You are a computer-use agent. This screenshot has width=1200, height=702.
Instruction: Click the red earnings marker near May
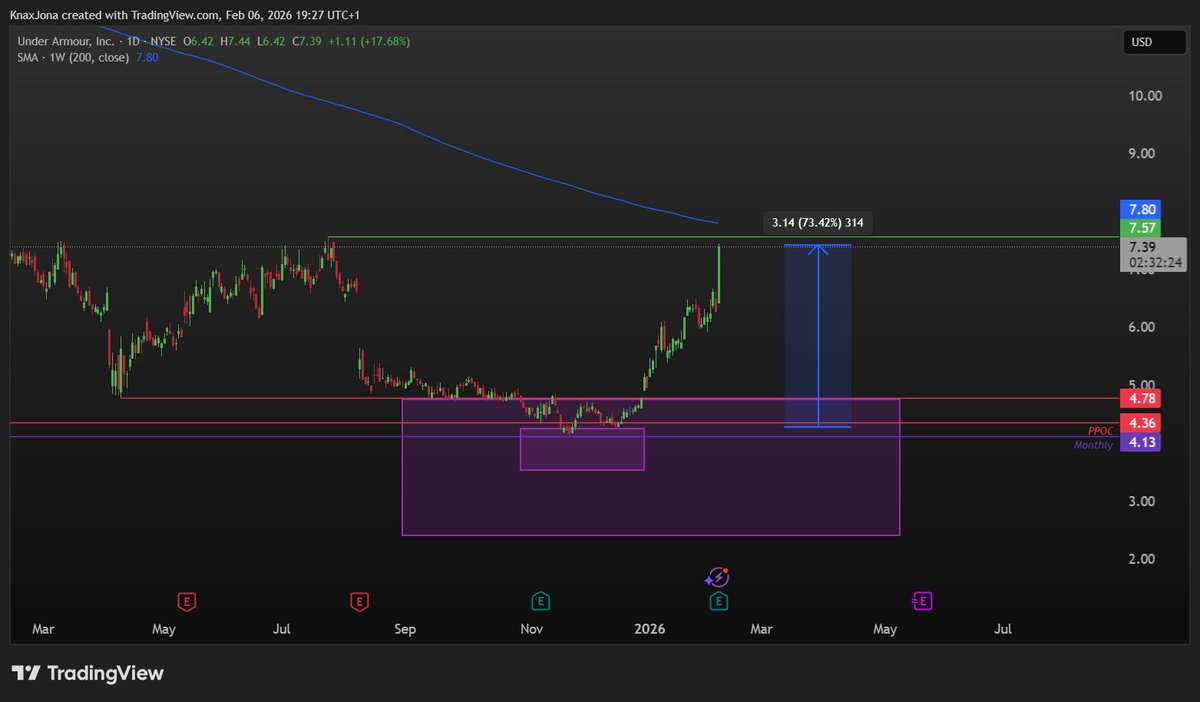186,601
